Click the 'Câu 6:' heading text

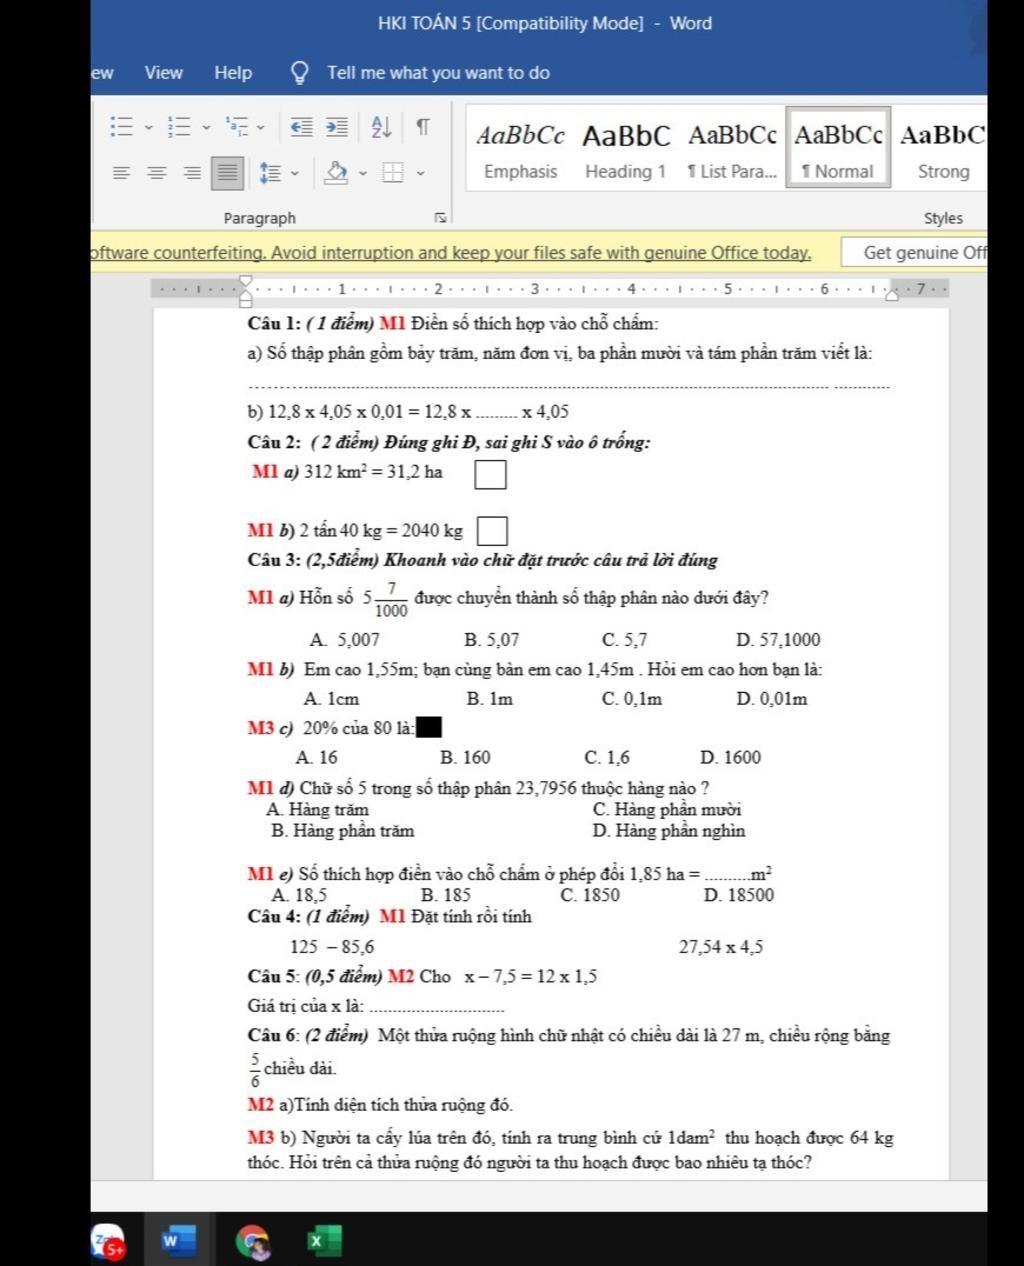click(273, 1036)
